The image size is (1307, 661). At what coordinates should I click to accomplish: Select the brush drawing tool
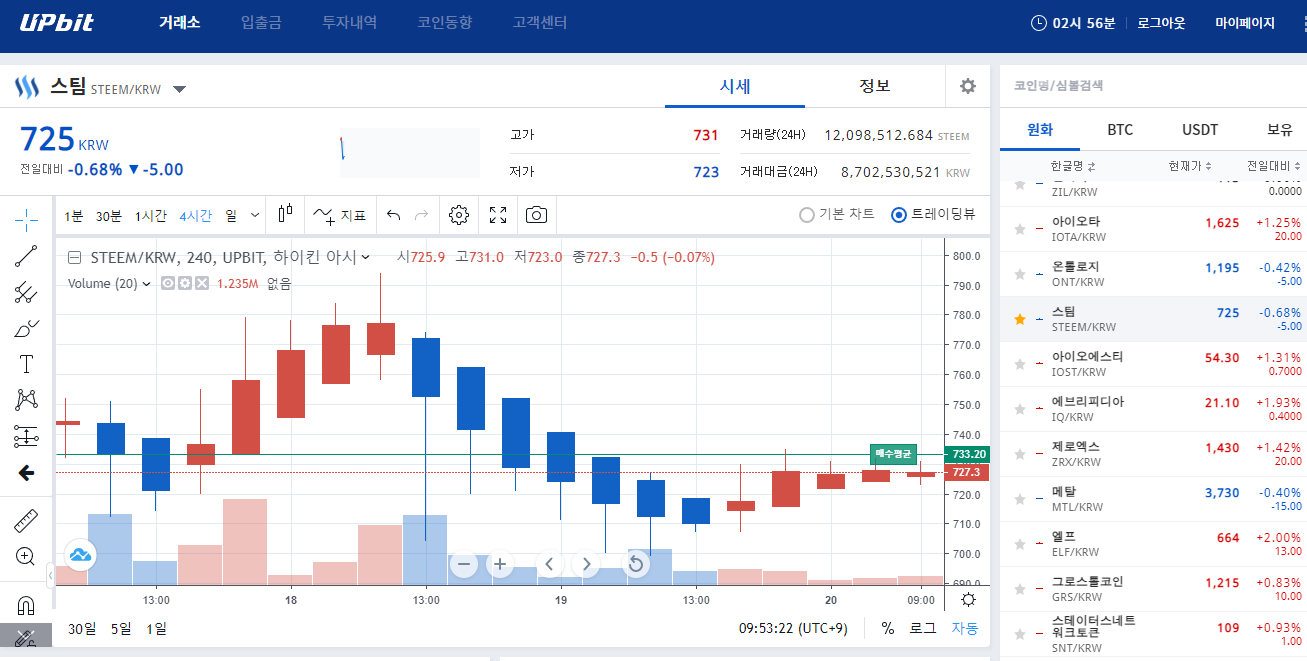(27, 328)
